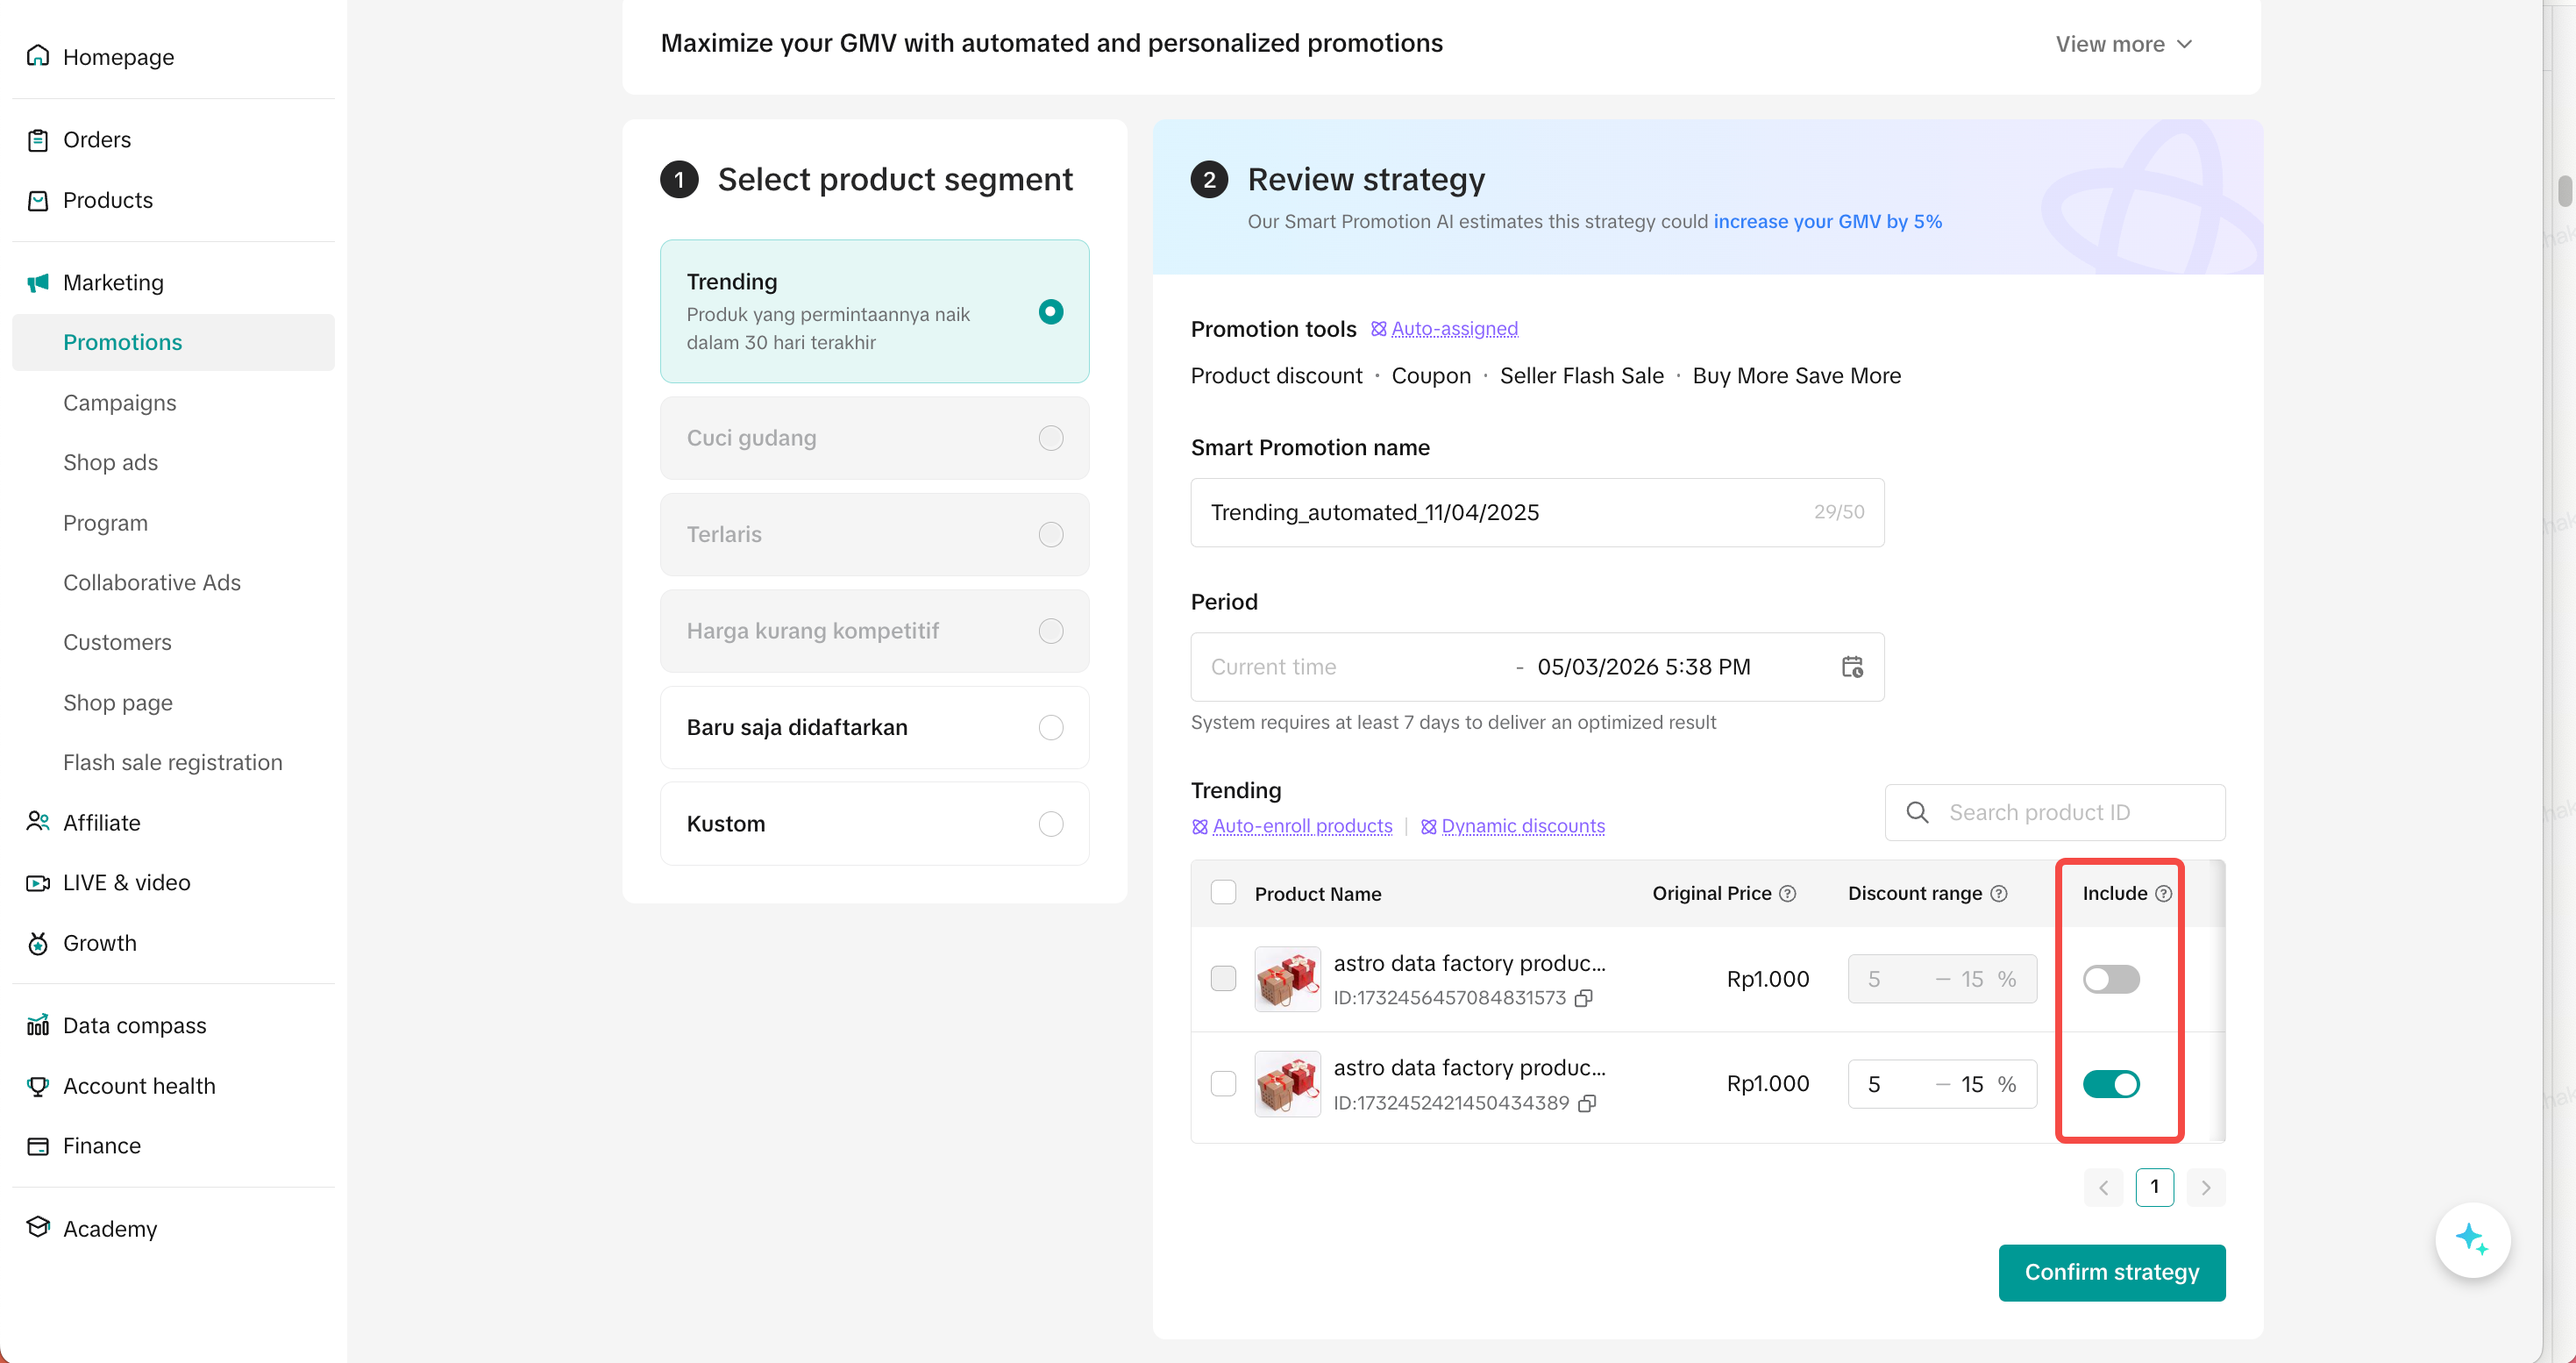This screenshot has height=1363, width=2576.
Task: Open Campaigns in the Marketing menu
Action: [119, 403]
